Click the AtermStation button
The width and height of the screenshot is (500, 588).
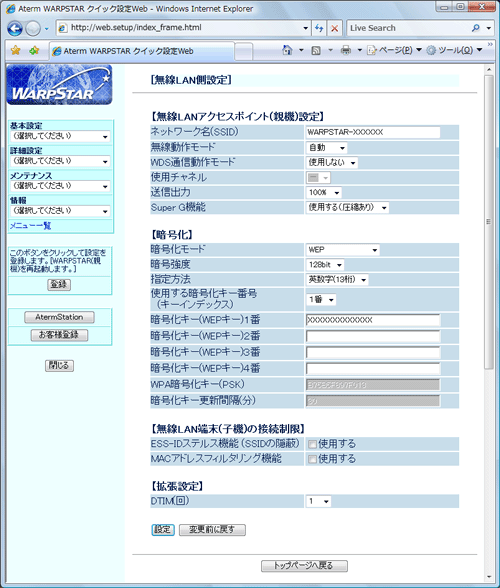[x=59, y=317]
